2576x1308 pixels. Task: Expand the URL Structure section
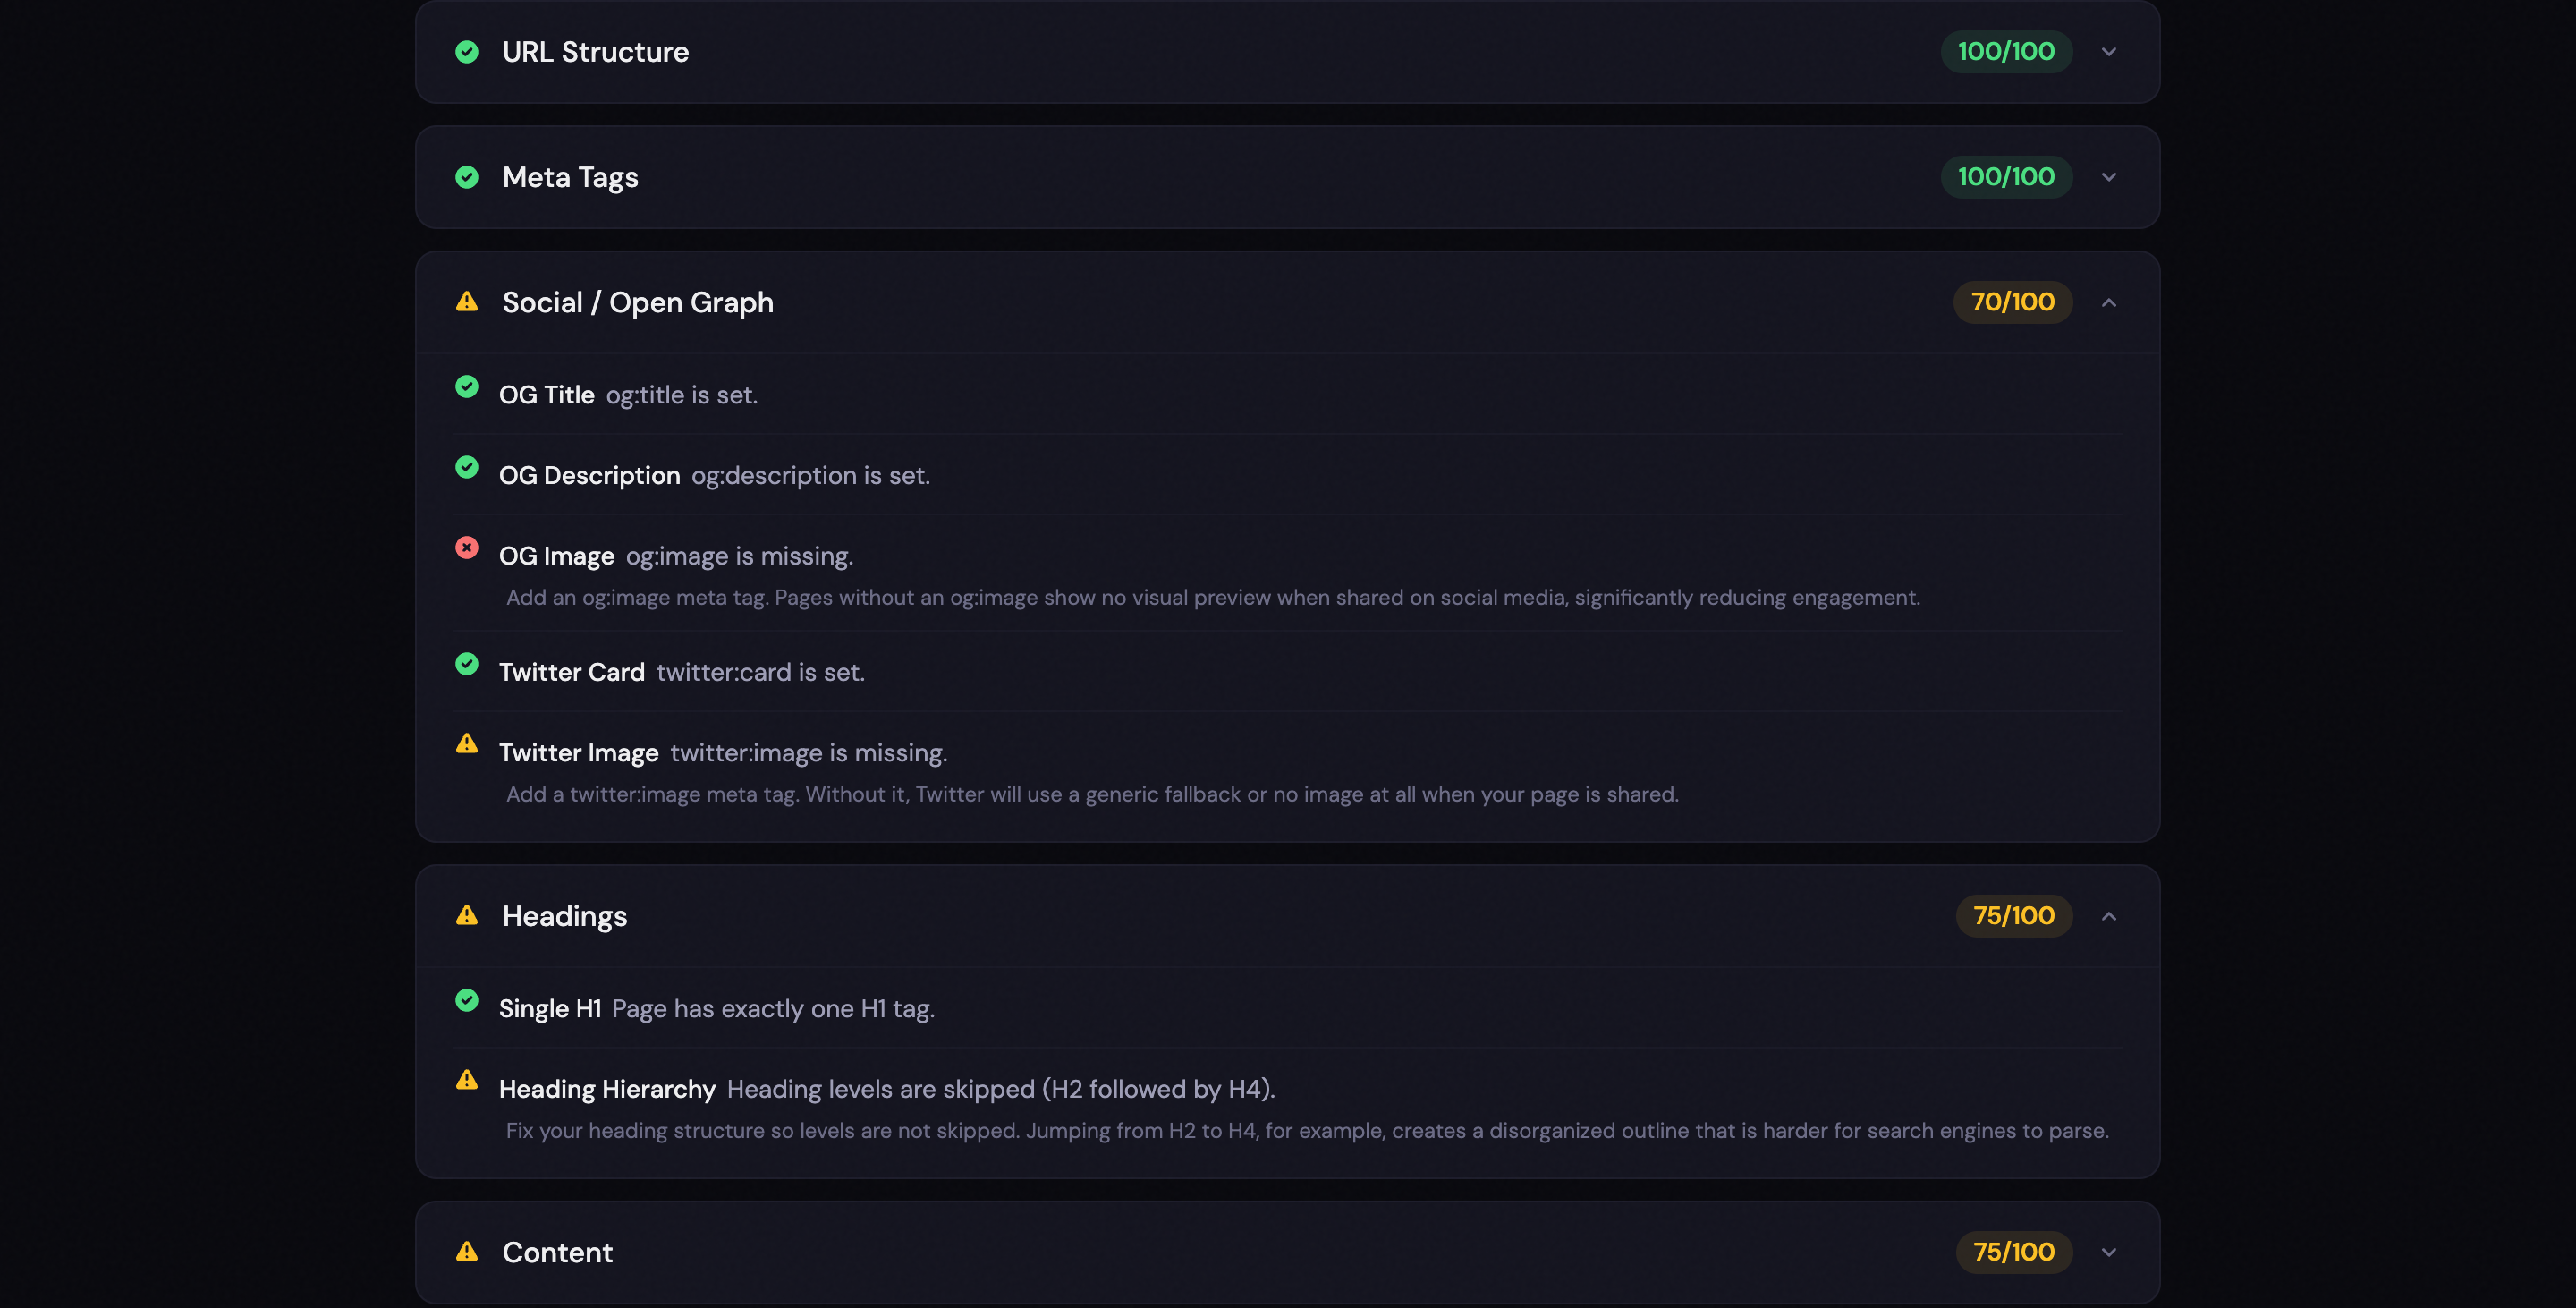pyautogui.click(x=2110, y=51)
